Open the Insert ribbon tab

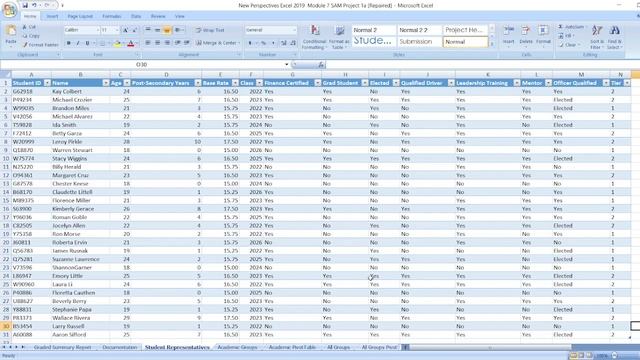tap(52, 16)
